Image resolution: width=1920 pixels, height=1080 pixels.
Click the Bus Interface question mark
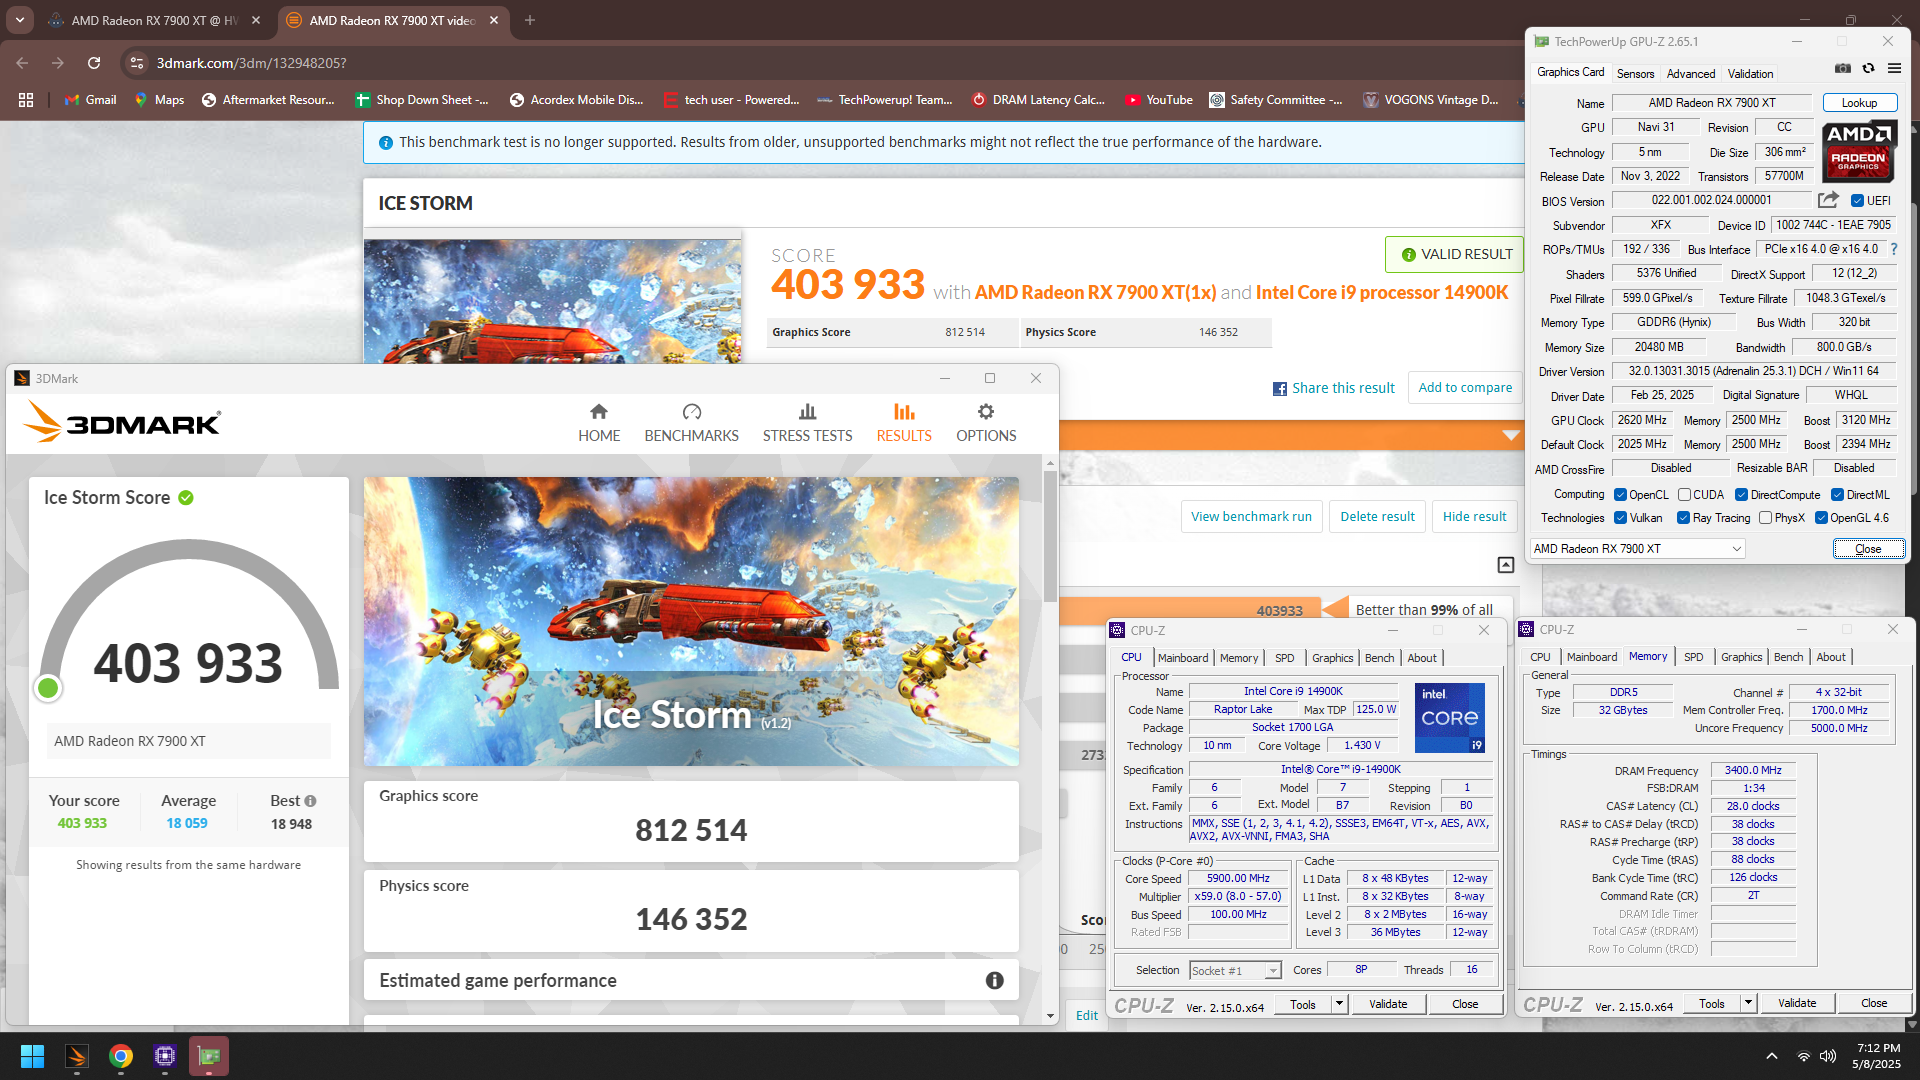coord(1893,249)
